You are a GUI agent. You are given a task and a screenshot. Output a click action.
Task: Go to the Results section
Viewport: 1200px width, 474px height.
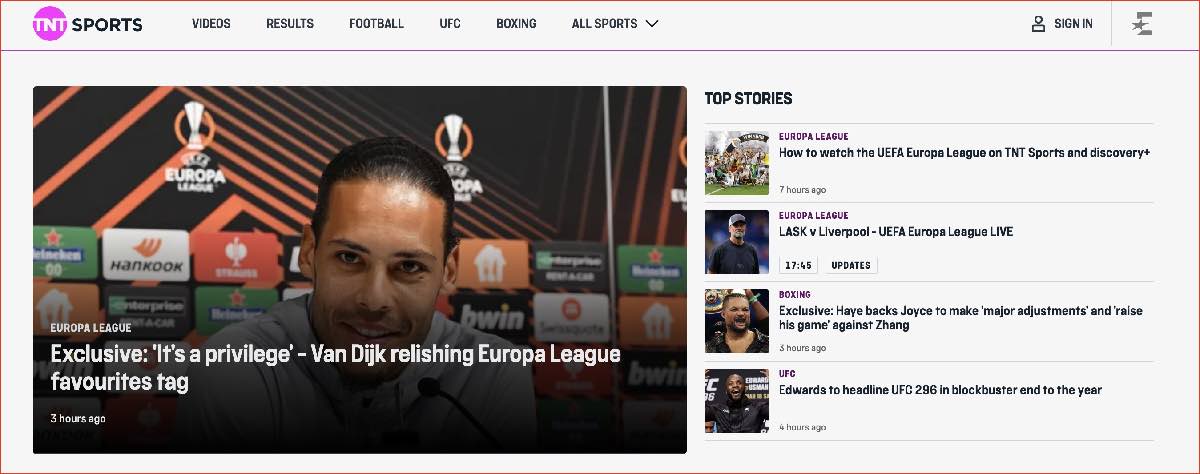point(290,23)
